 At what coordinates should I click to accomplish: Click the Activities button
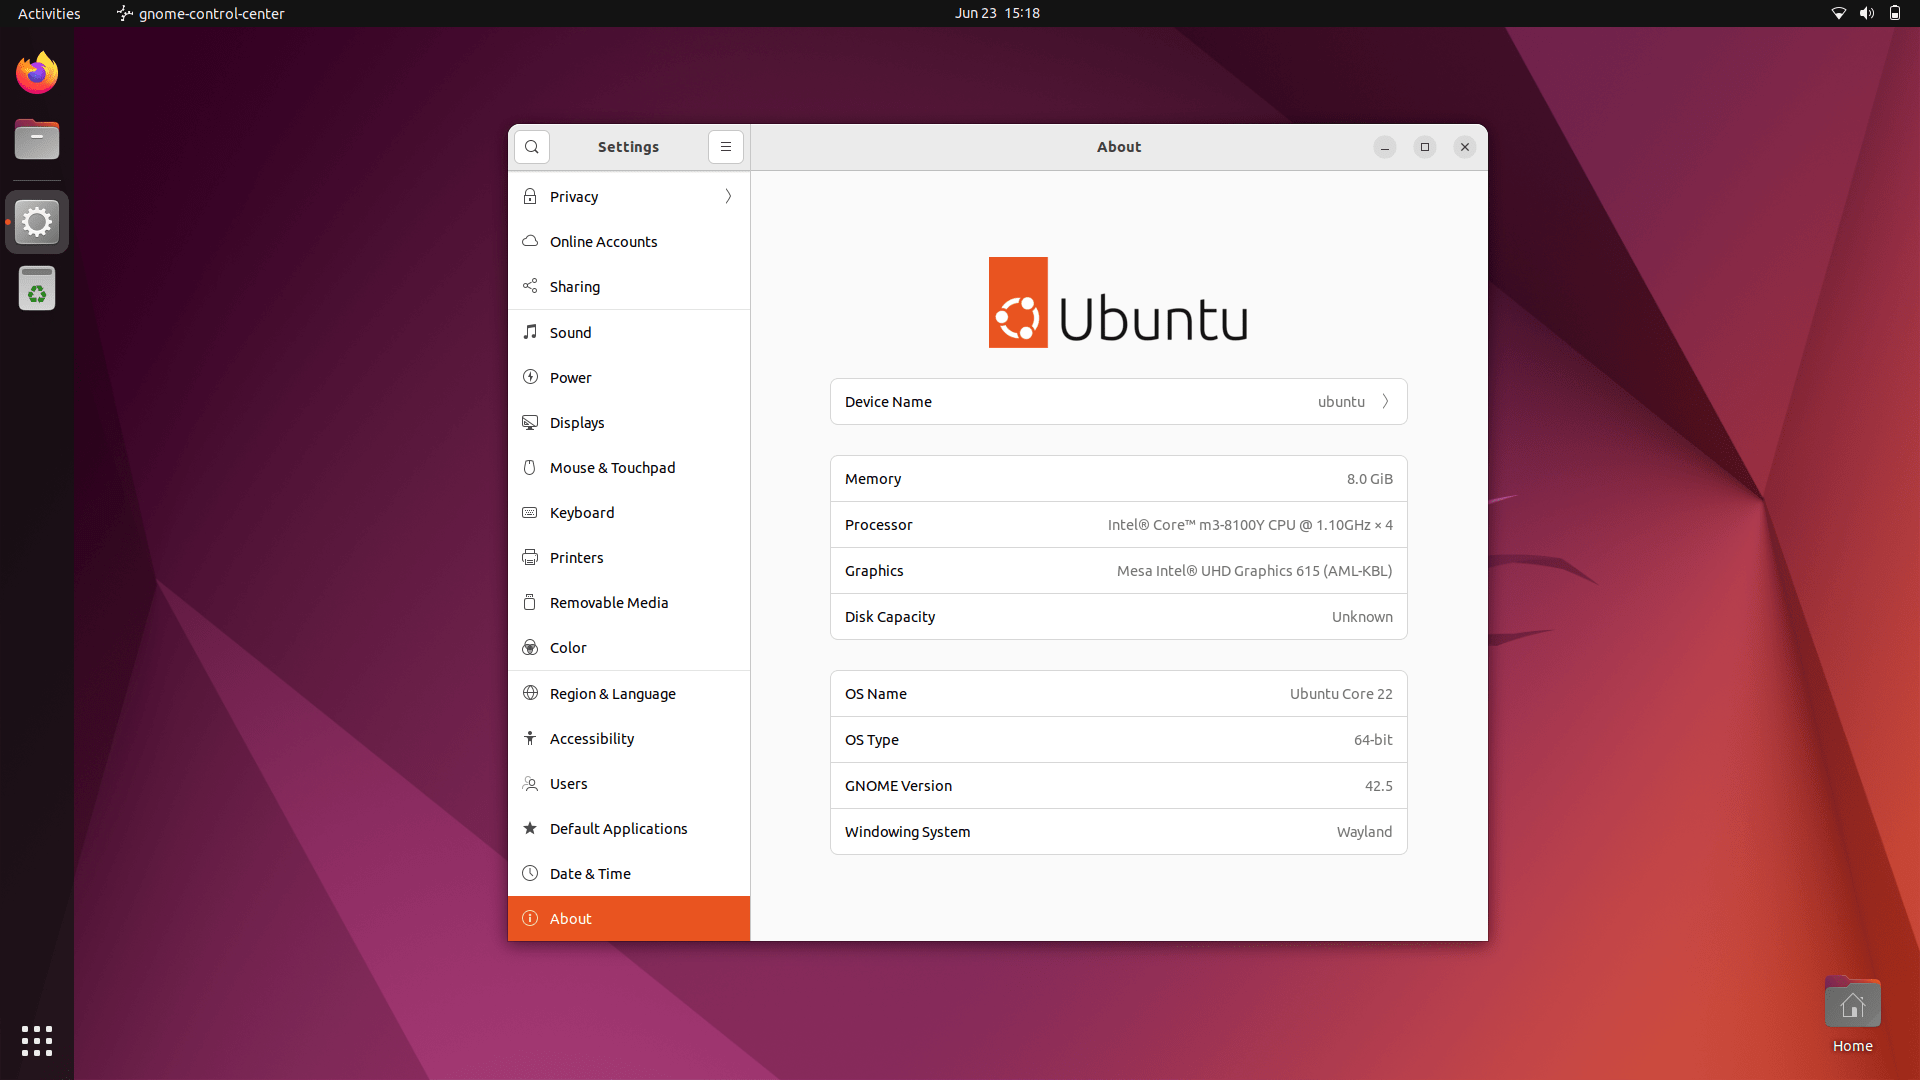coord(49,13)
